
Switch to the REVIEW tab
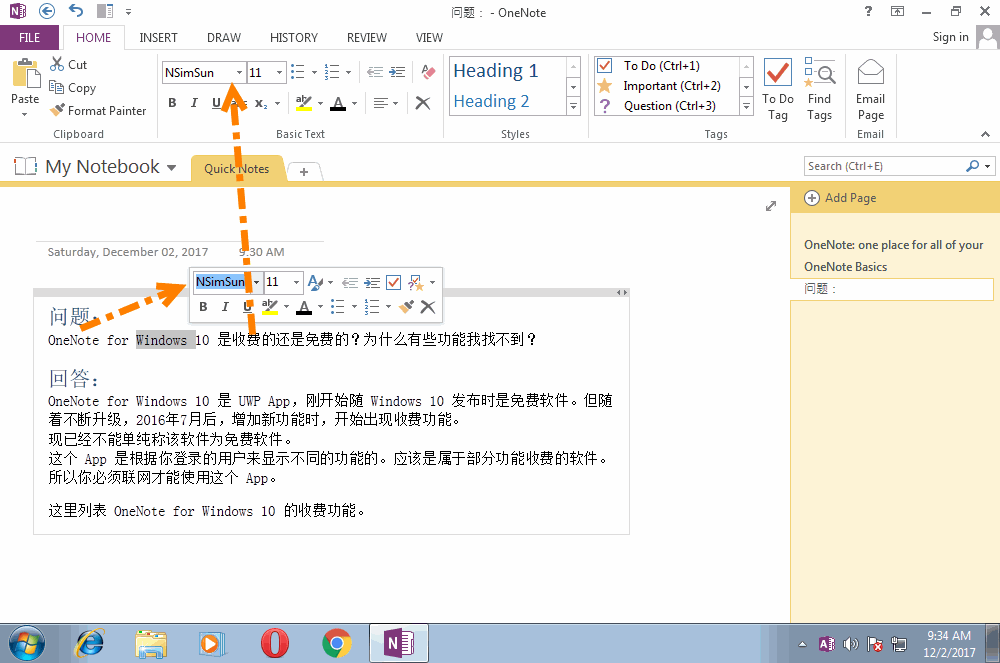tap(367, 38)
